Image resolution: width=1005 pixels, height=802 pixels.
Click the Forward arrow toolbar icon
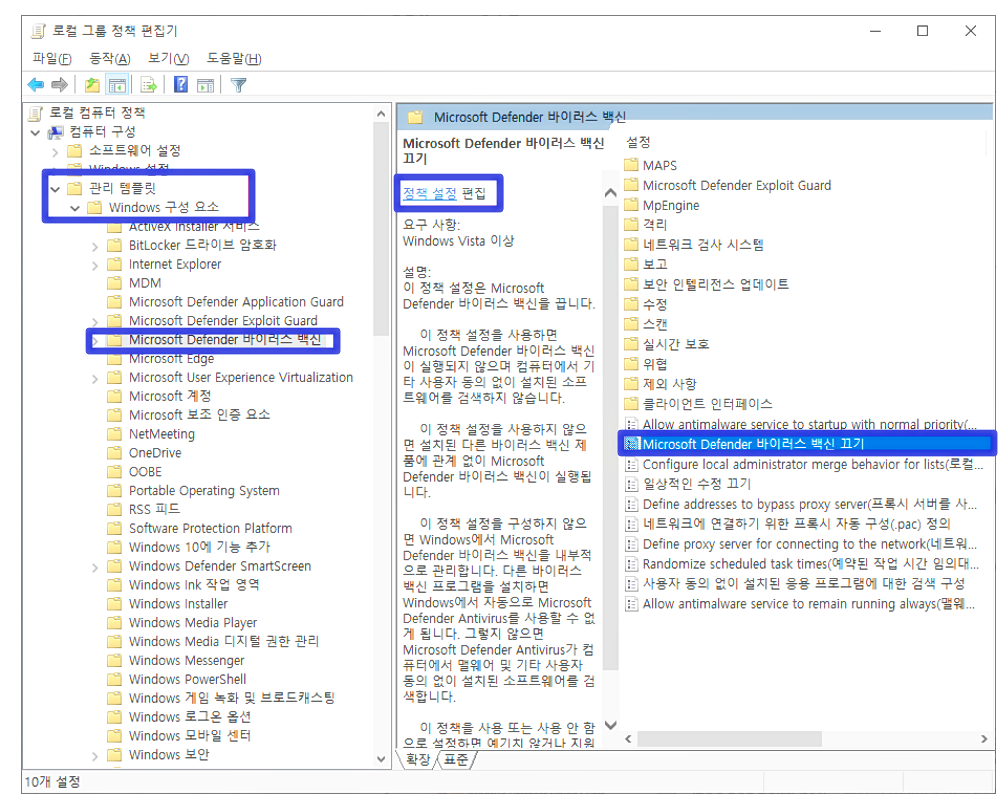pos(60,85)
